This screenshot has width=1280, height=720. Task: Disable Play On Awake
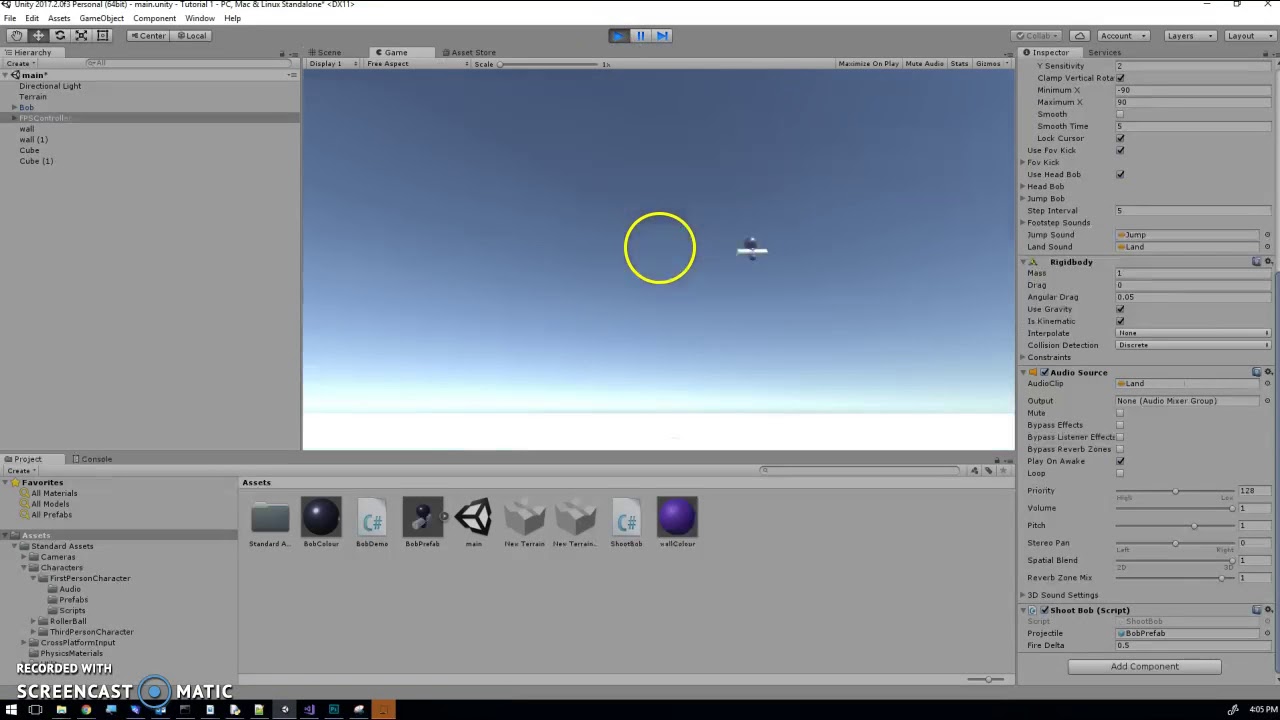tap(1120, 461)
